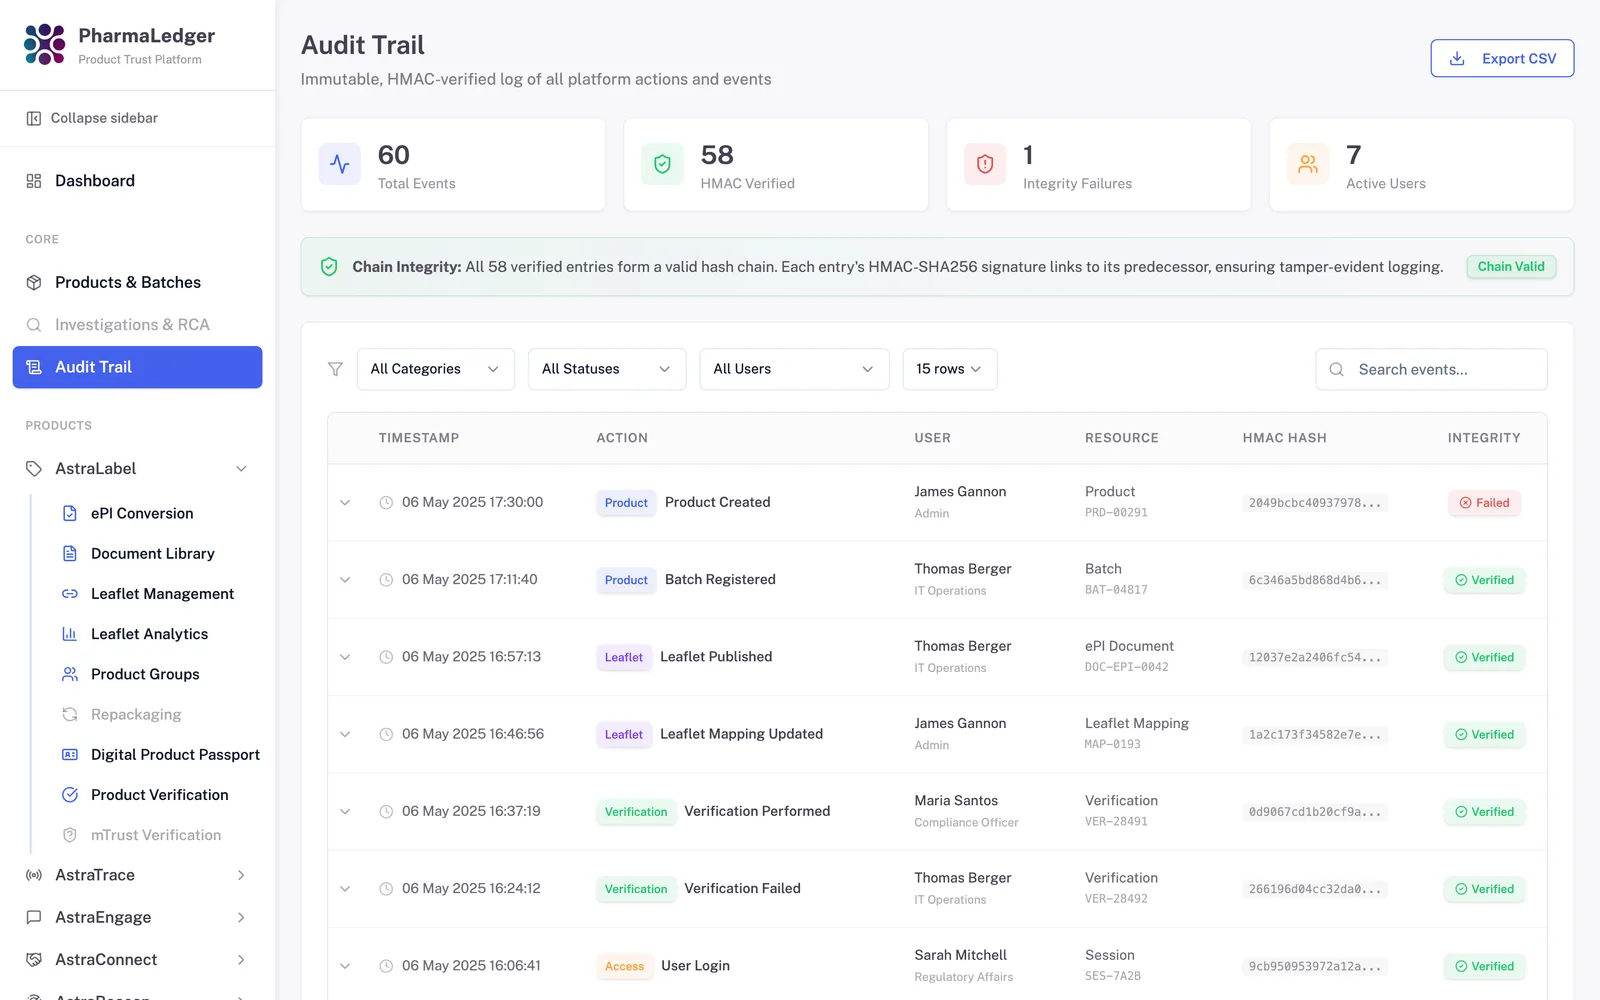1600x1000 pixels.
Task: Click the Document Library page icon
Action: 70,553
